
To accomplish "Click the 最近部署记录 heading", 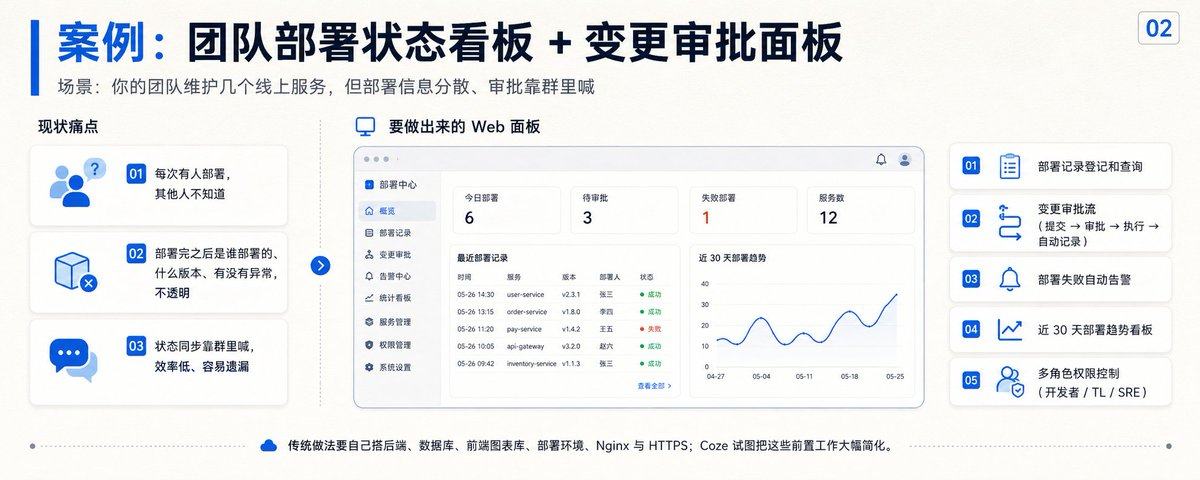I will click(481, 258).
